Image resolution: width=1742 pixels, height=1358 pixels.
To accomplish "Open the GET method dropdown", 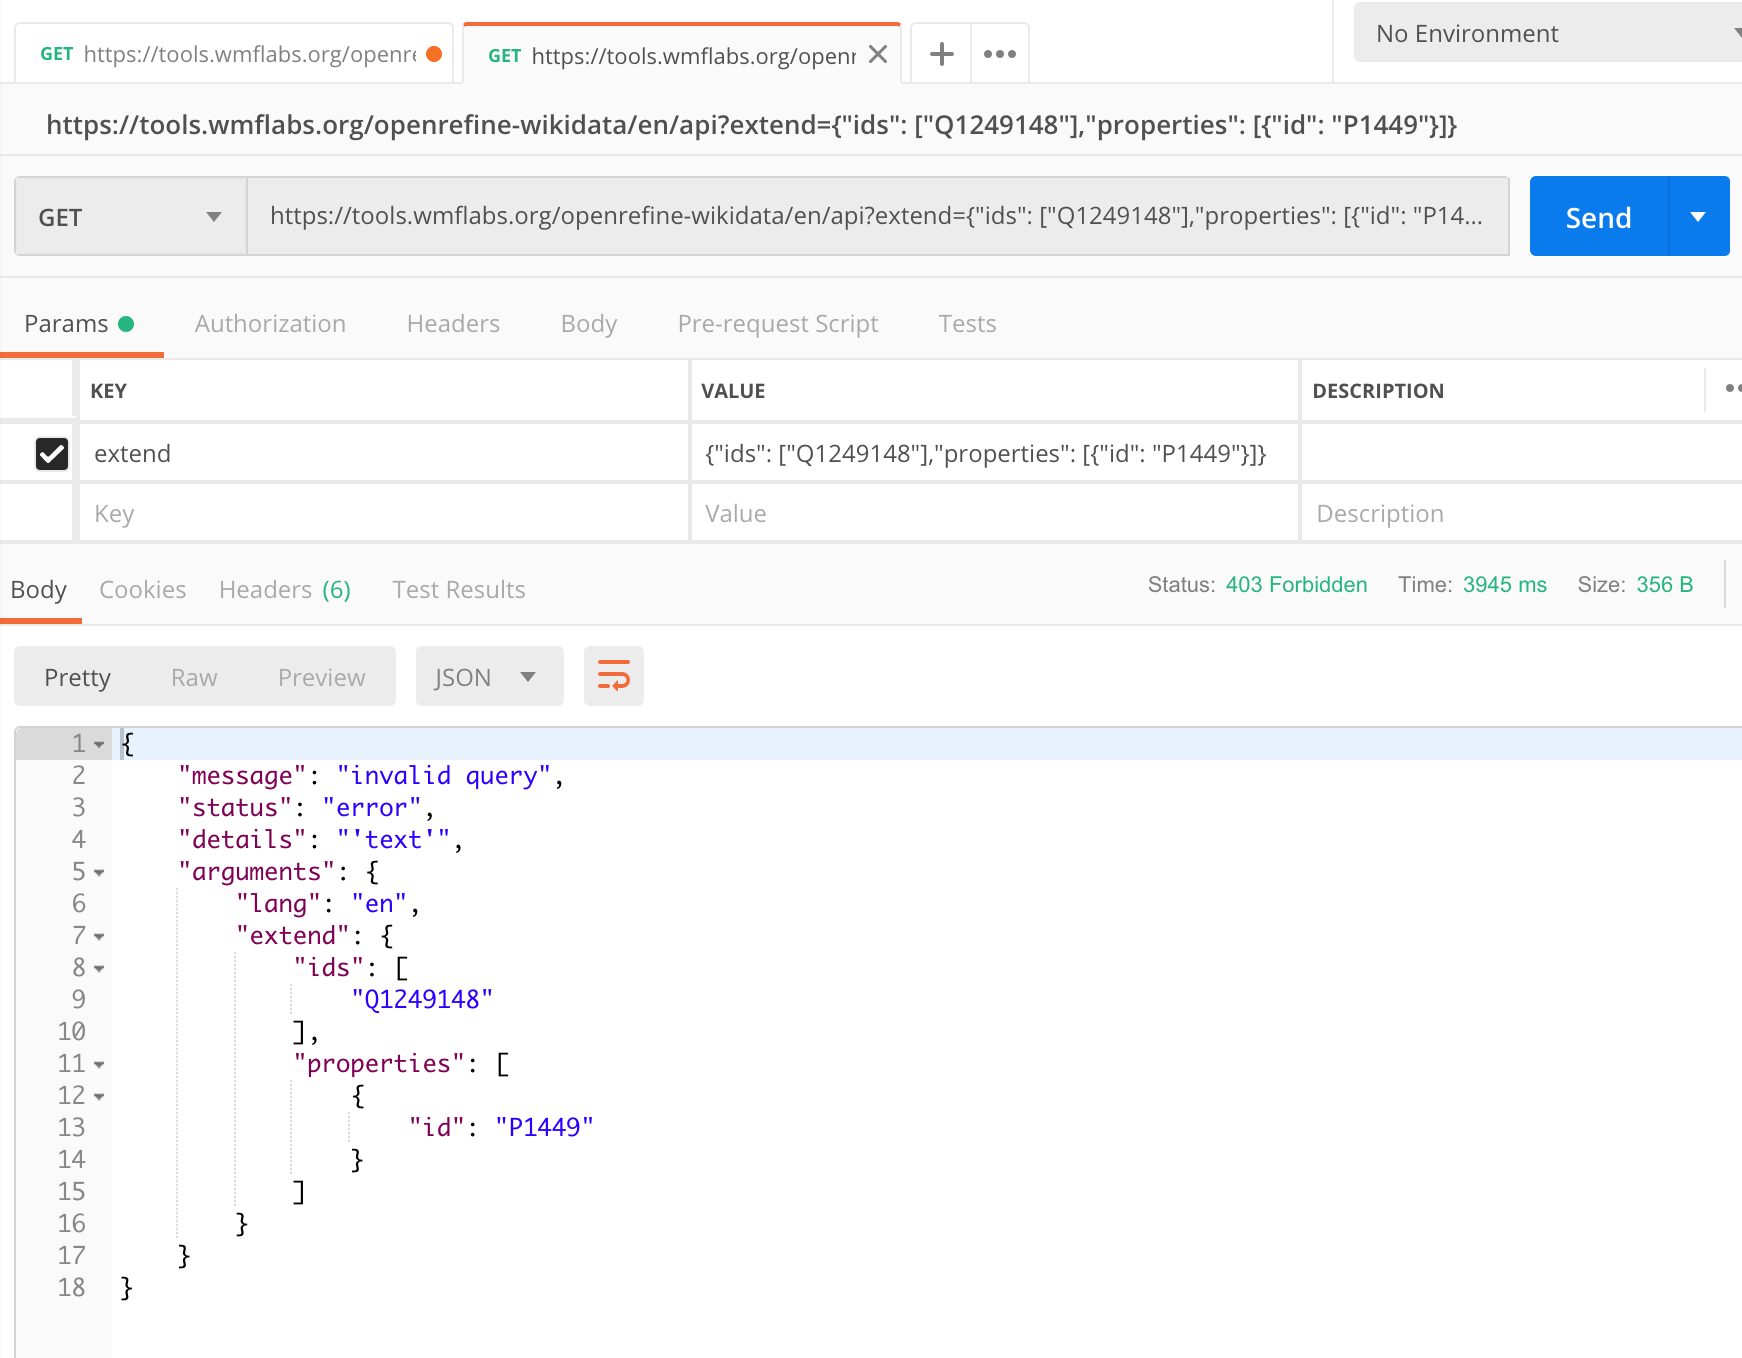I will click(131, 217).
